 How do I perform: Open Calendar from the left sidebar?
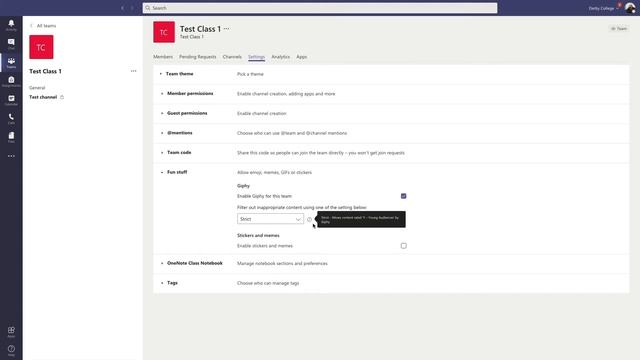(11, 100)
